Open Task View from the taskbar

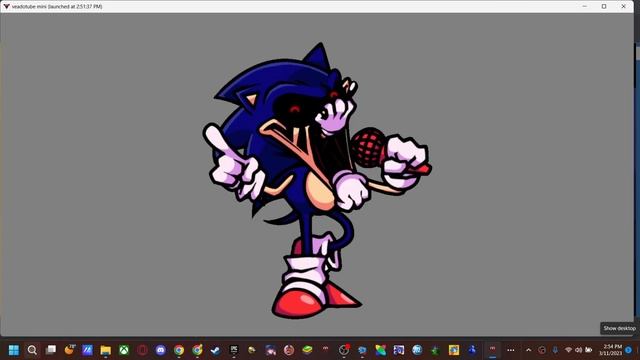click(x=51, y=350)
